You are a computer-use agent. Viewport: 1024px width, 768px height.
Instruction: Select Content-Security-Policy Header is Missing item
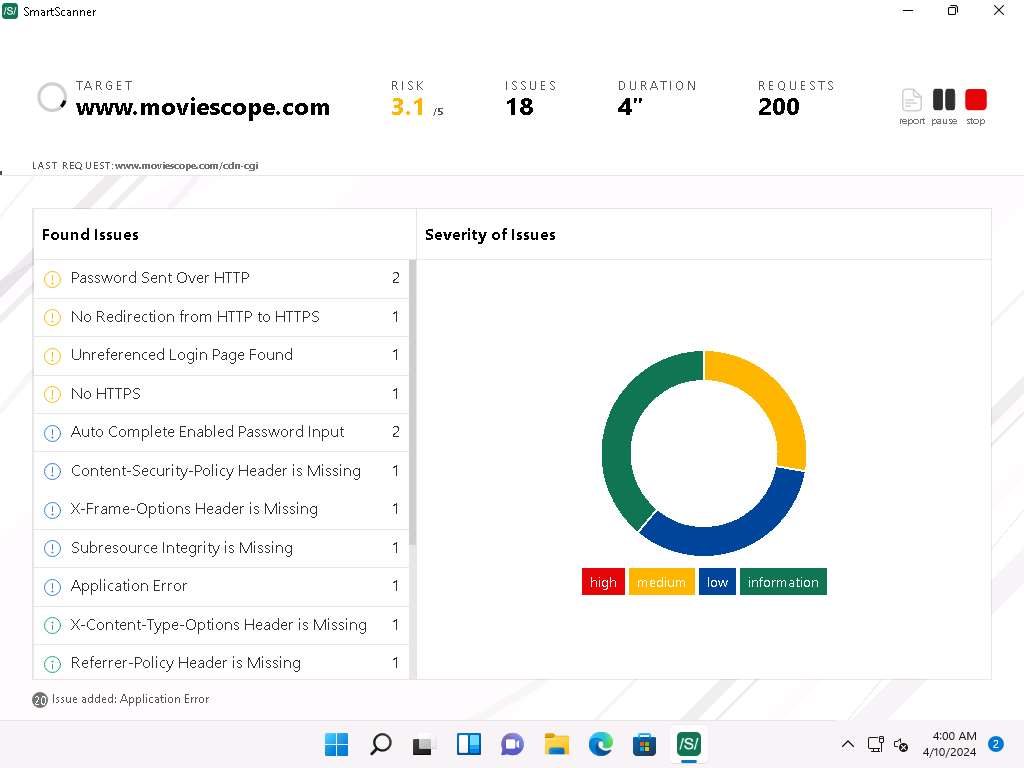pyautogui.click(x=215, y=471)
